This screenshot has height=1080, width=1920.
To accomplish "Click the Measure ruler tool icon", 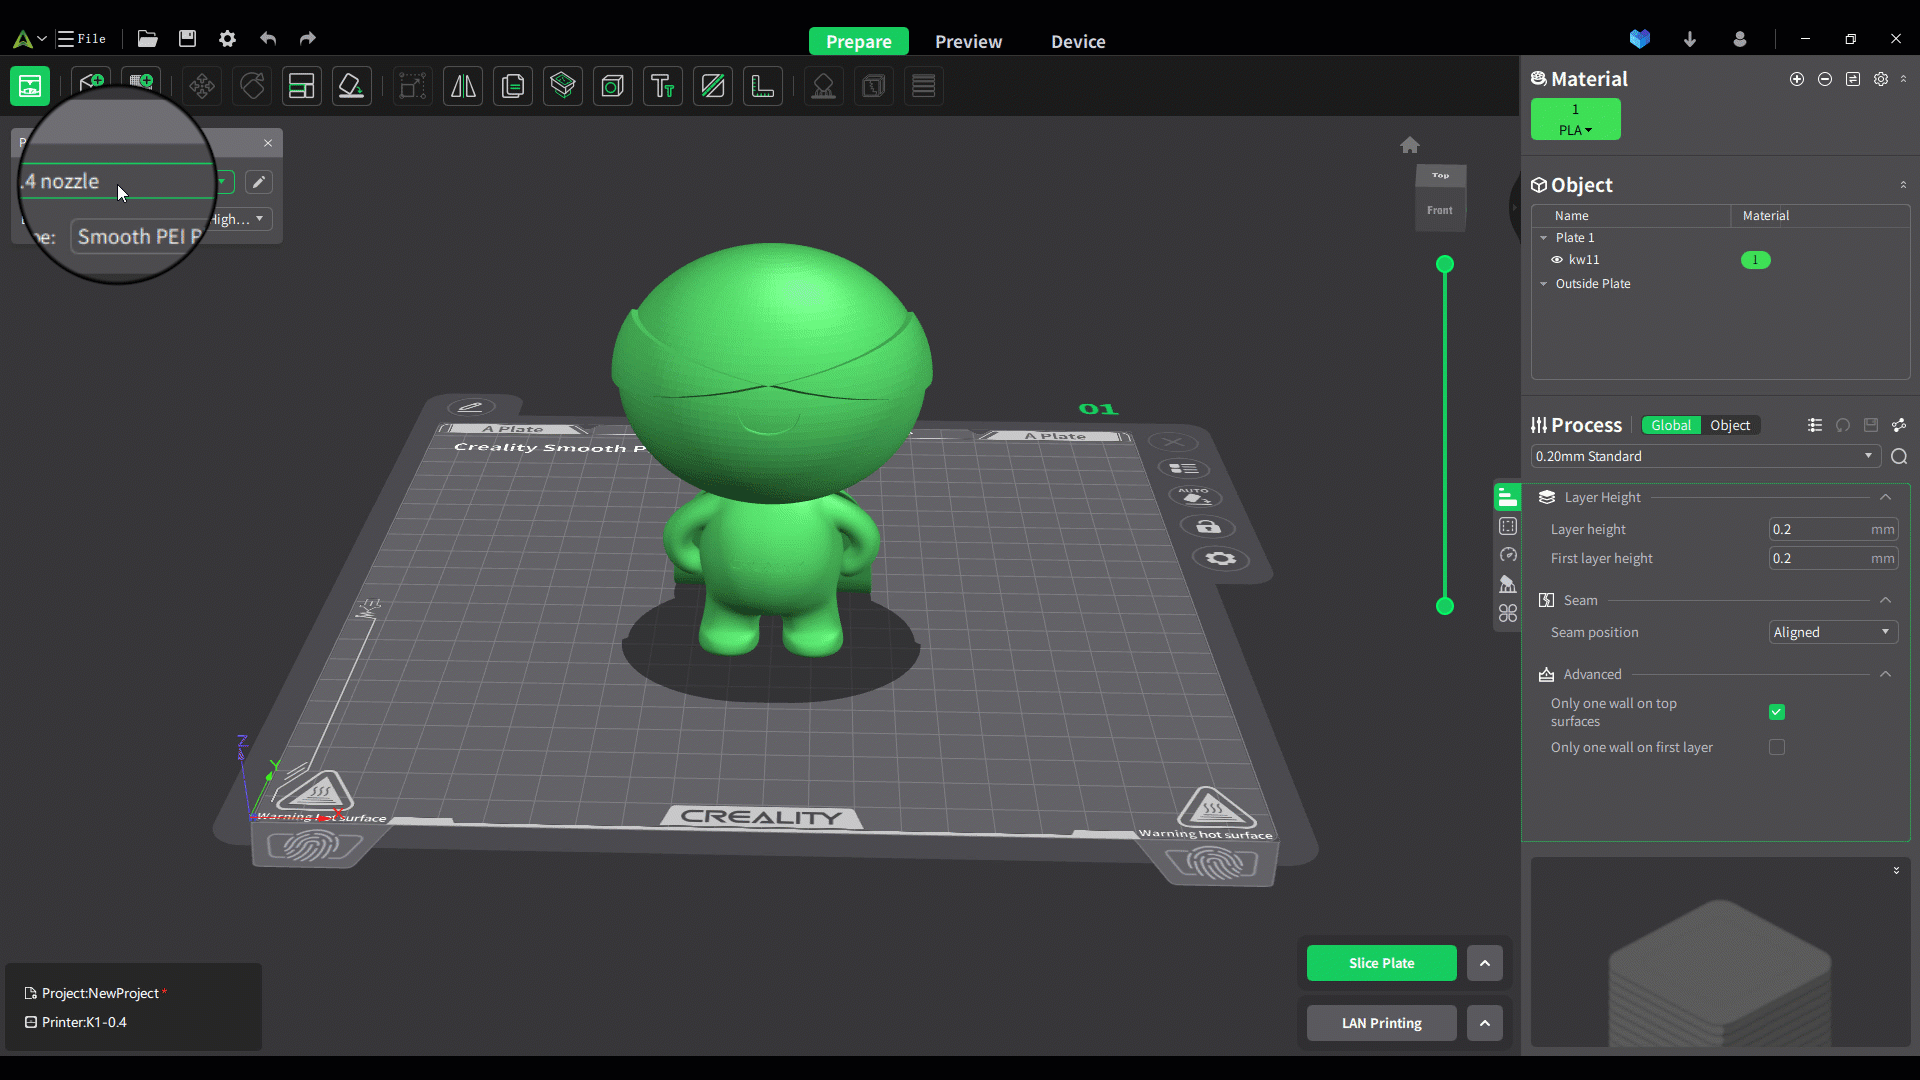I will pos(763,87).
